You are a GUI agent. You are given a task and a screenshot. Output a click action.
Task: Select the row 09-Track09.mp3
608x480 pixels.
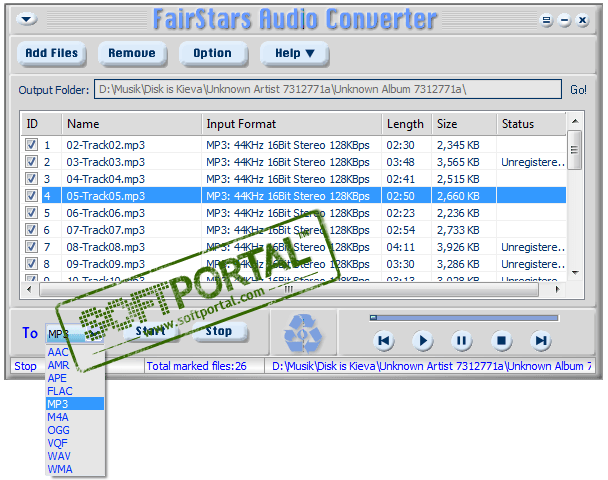[x=294, y=264]
